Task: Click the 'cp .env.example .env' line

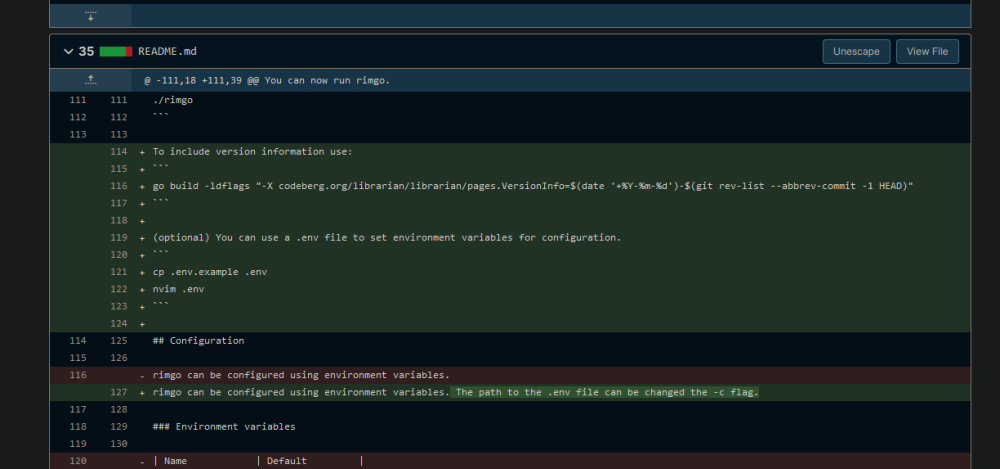Action: [x=210, y=272]
